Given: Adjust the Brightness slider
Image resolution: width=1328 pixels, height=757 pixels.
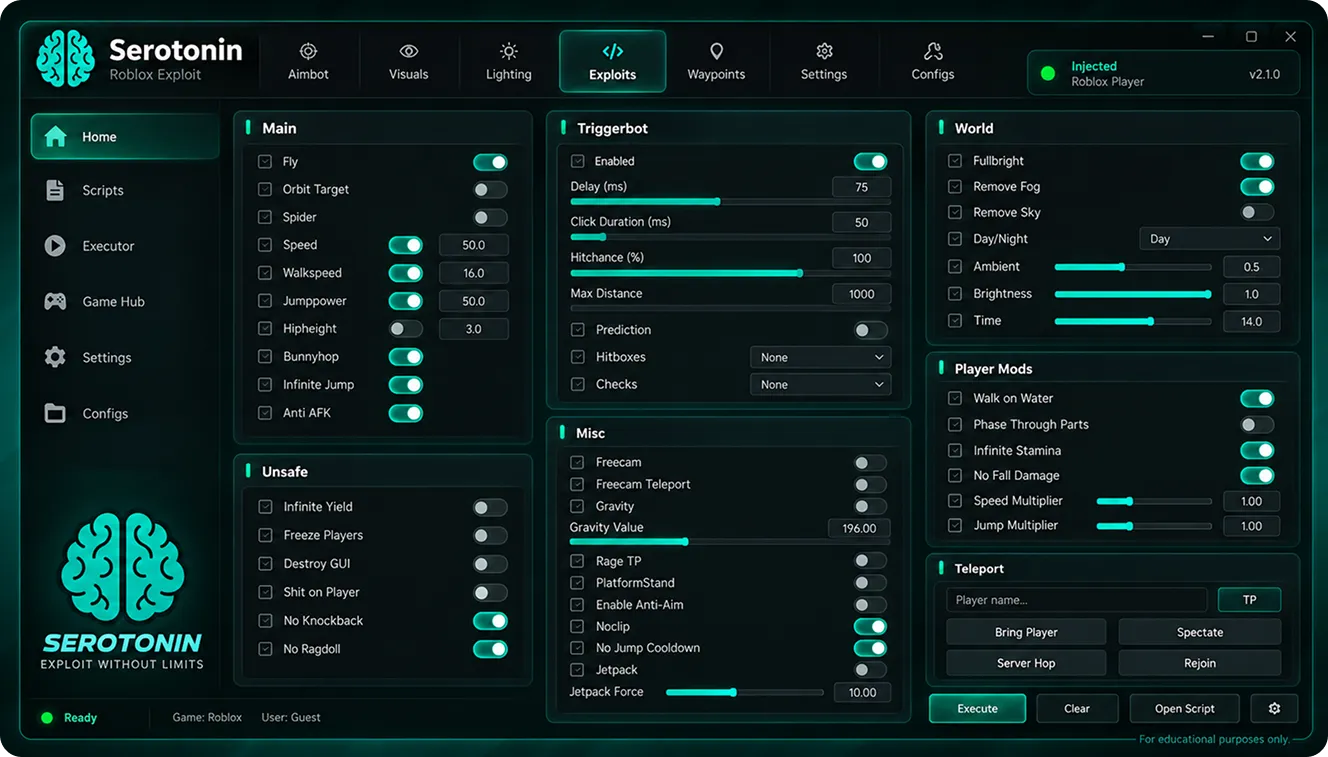Looking at the screenshot, I should tap(1133, 294).
